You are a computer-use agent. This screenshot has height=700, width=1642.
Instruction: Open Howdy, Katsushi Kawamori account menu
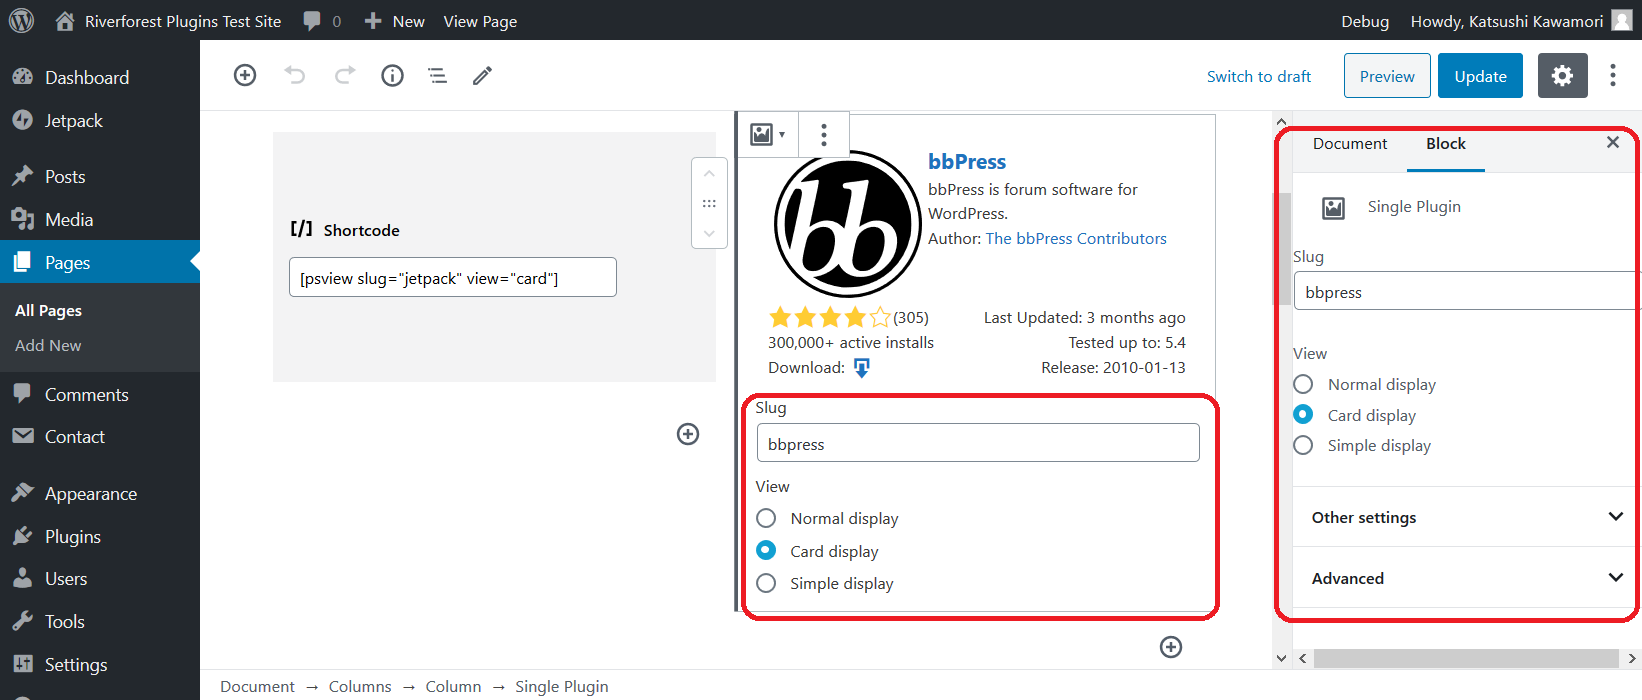tap(1520, 21)
